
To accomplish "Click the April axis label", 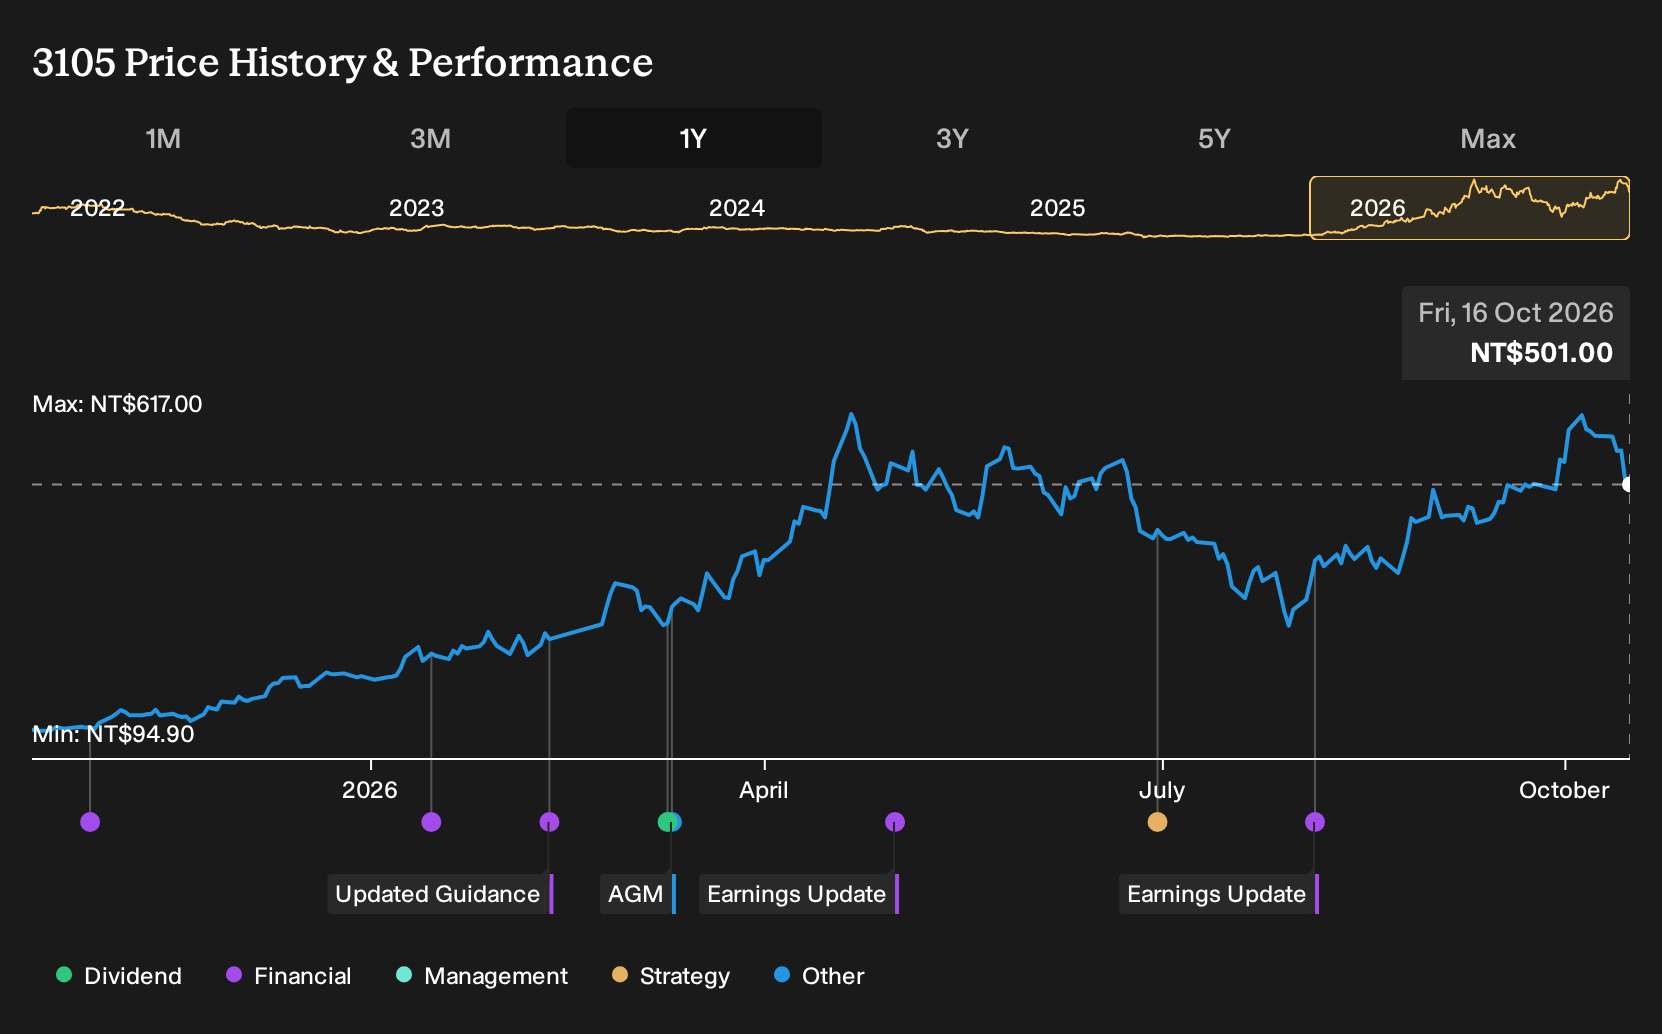I will [763, 790].
